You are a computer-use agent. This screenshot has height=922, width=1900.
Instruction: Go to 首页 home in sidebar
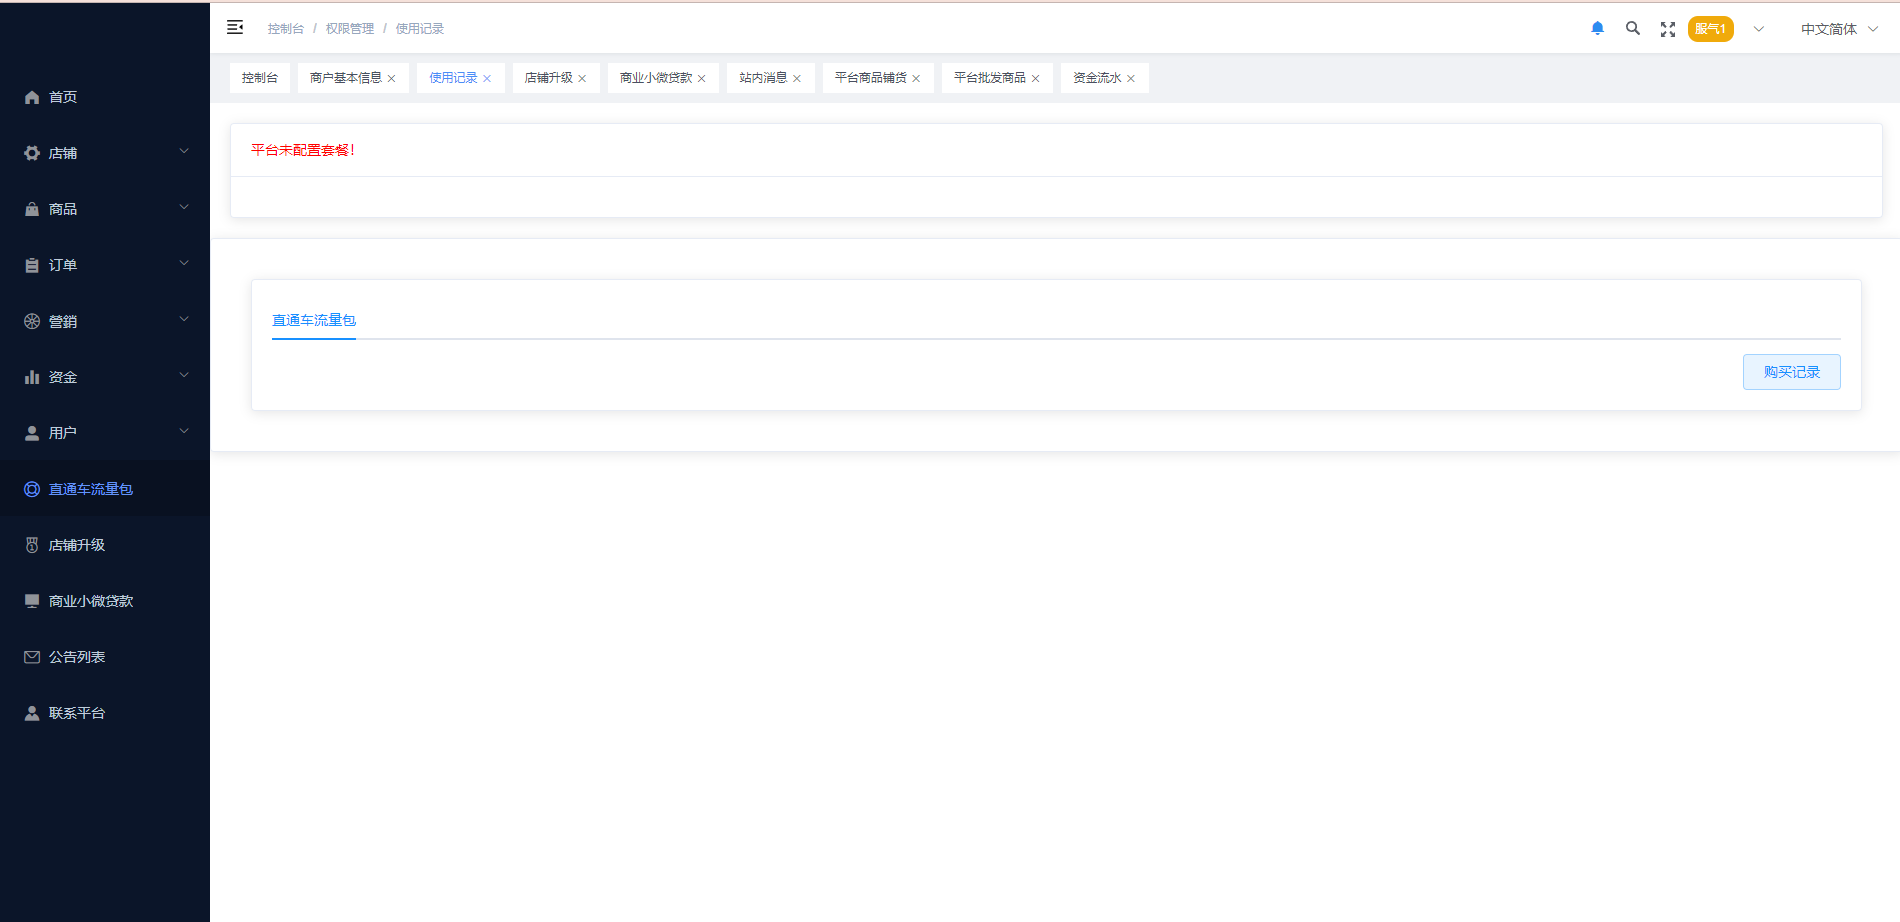coord(63,97)
